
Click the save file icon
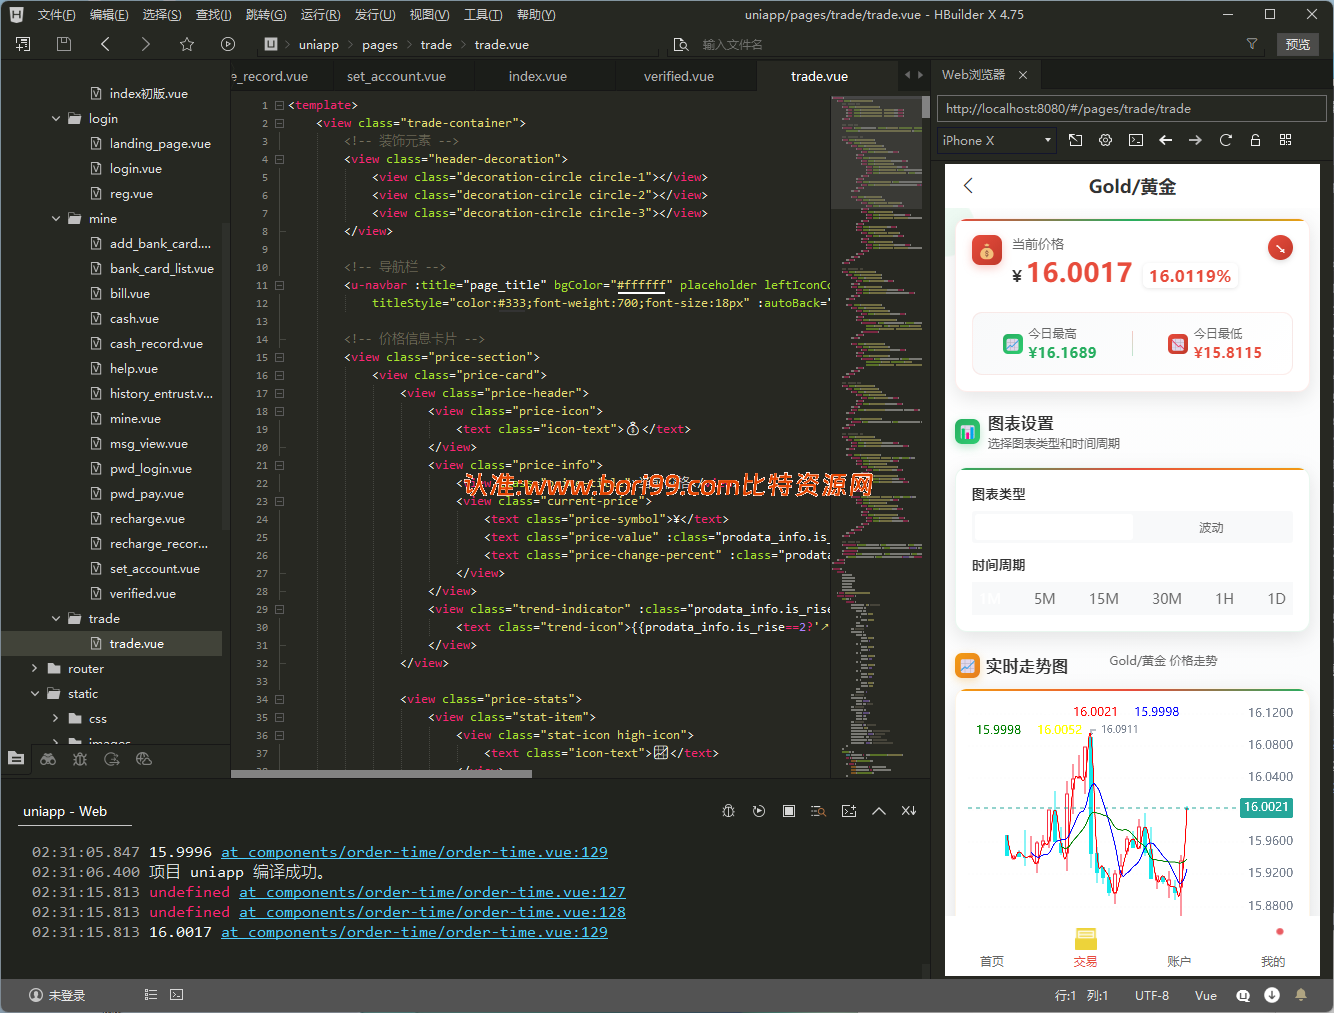pos(64,44)
